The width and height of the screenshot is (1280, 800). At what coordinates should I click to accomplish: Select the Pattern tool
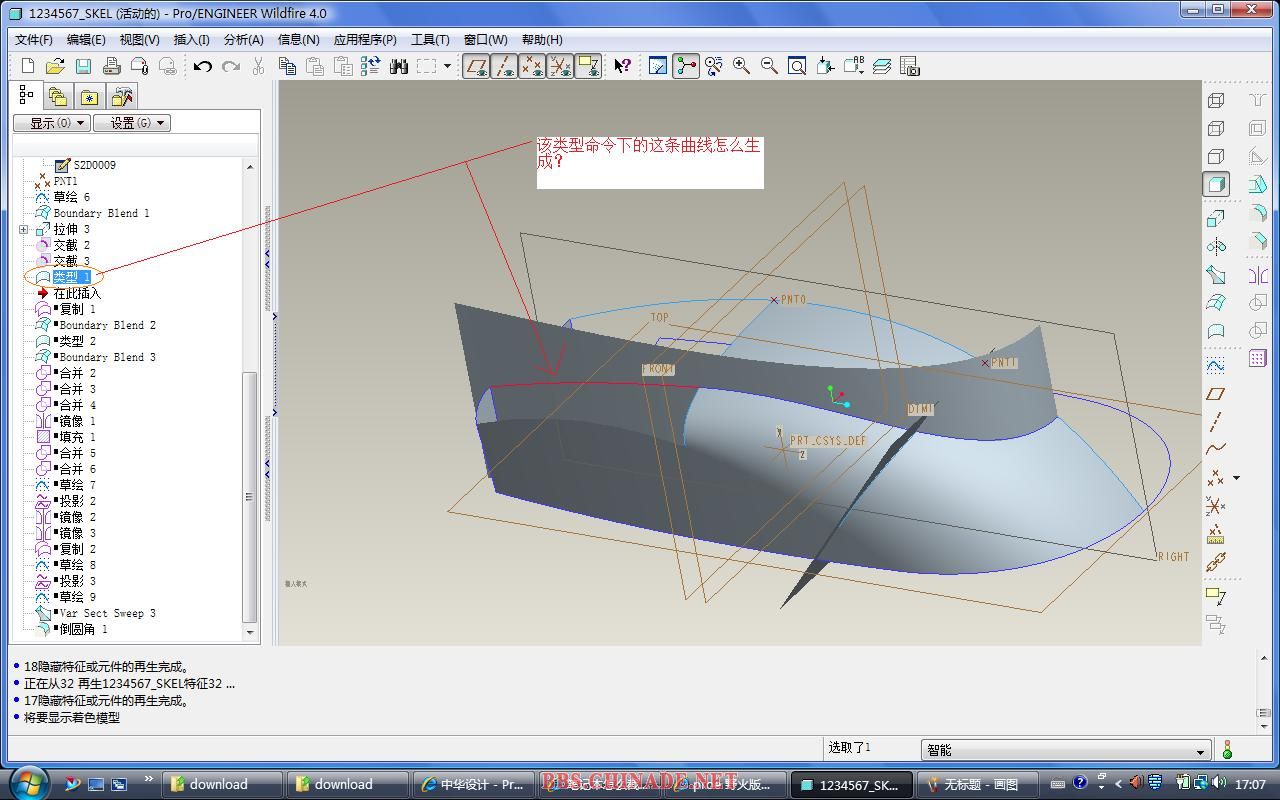point(1258,358)
